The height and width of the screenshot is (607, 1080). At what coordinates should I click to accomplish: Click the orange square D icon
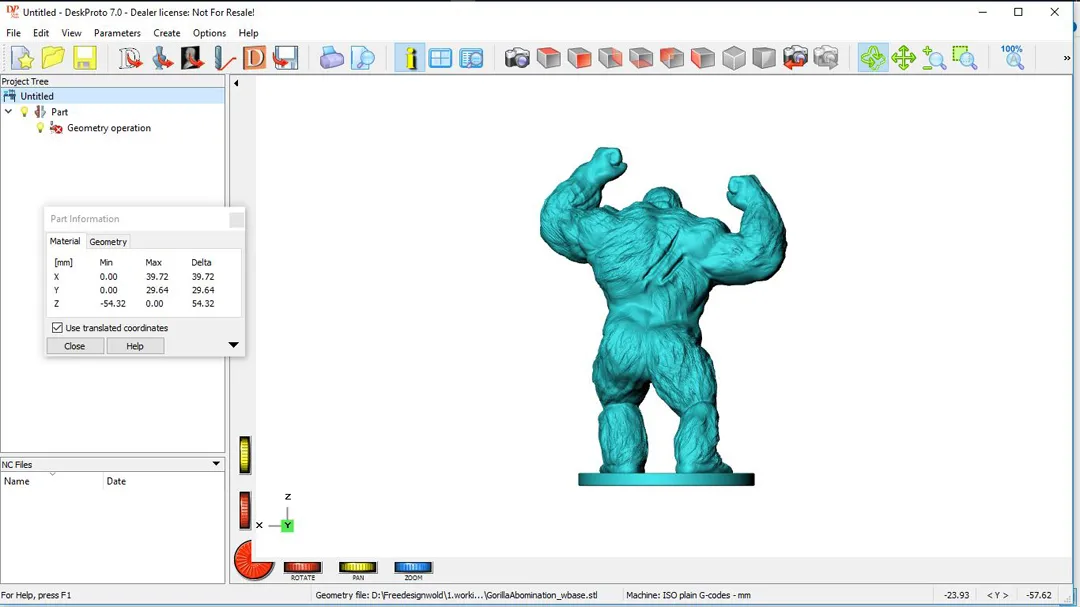(254, 59)
